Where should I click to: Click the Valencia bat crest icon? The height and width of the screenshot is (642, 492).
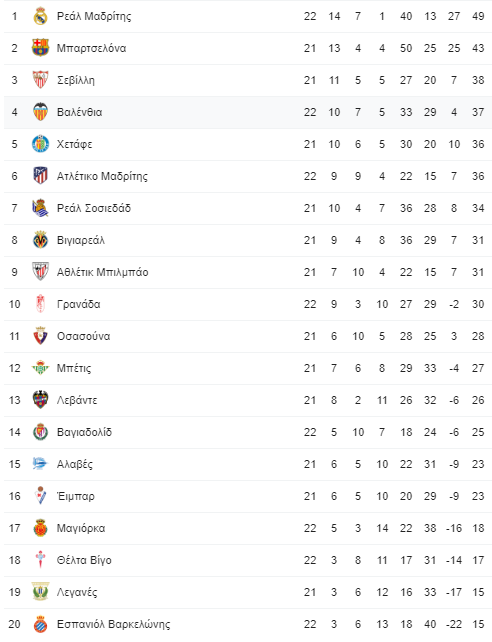pyautogui.click(x=40, y=112)
